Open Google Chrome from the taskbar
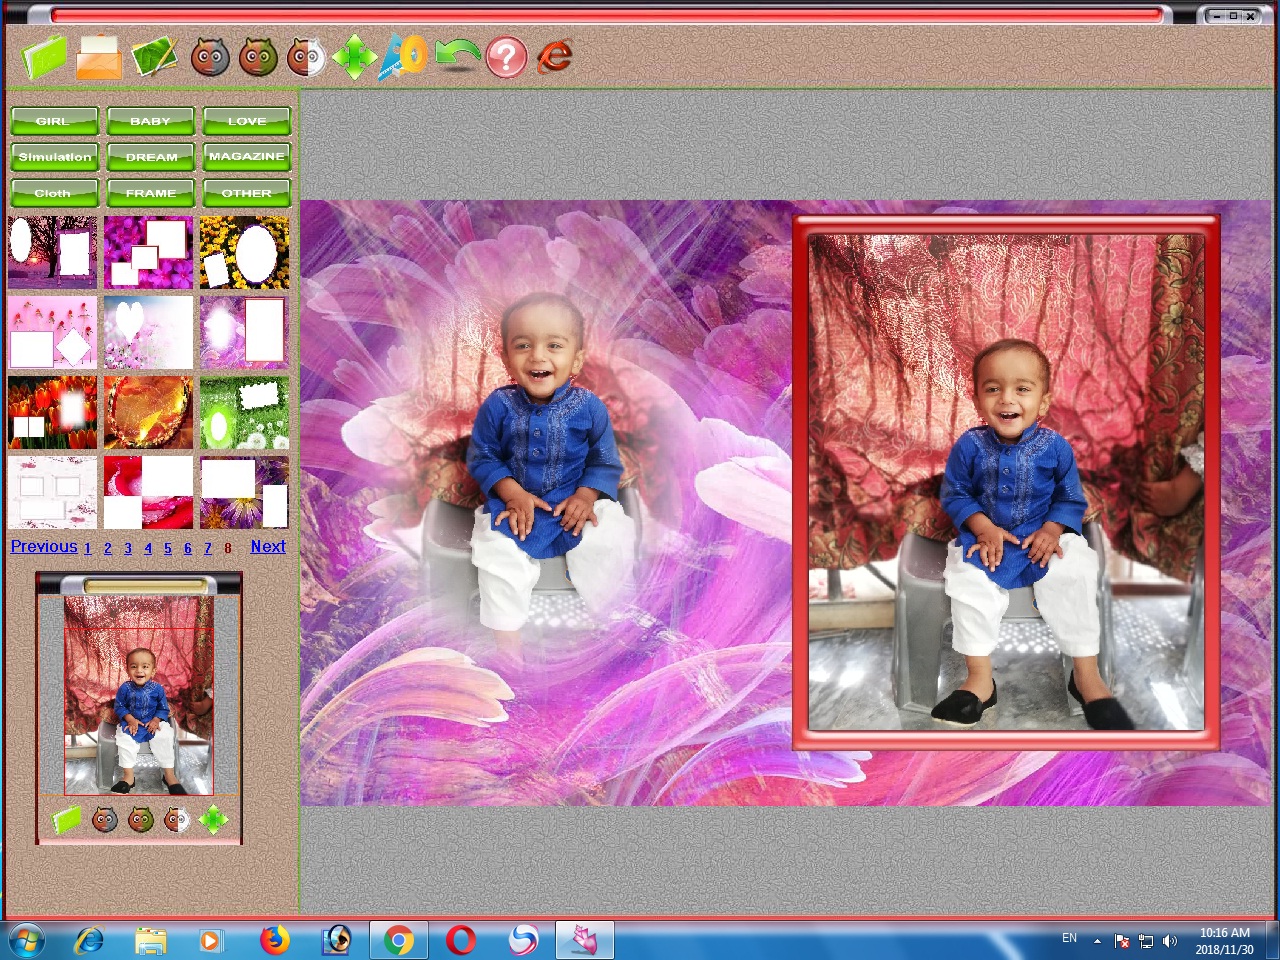1280x960 pixels. [x=399, y=938]
